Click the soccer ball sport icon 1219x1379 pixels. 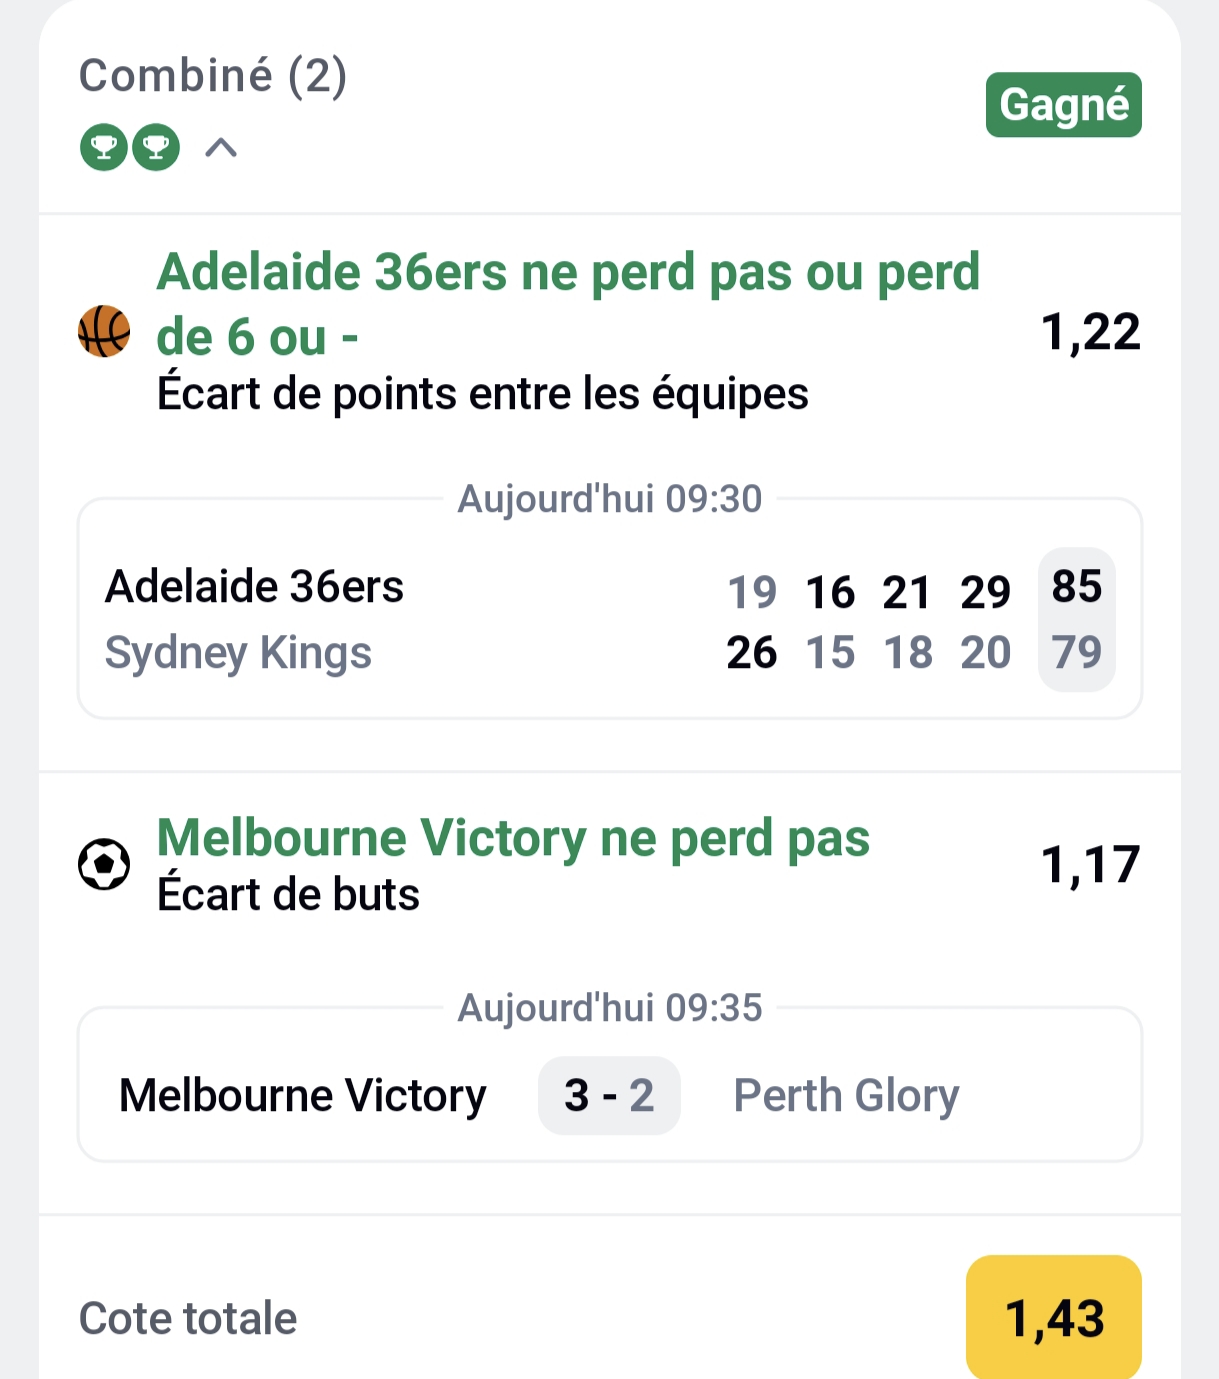[x=104, y=864]
